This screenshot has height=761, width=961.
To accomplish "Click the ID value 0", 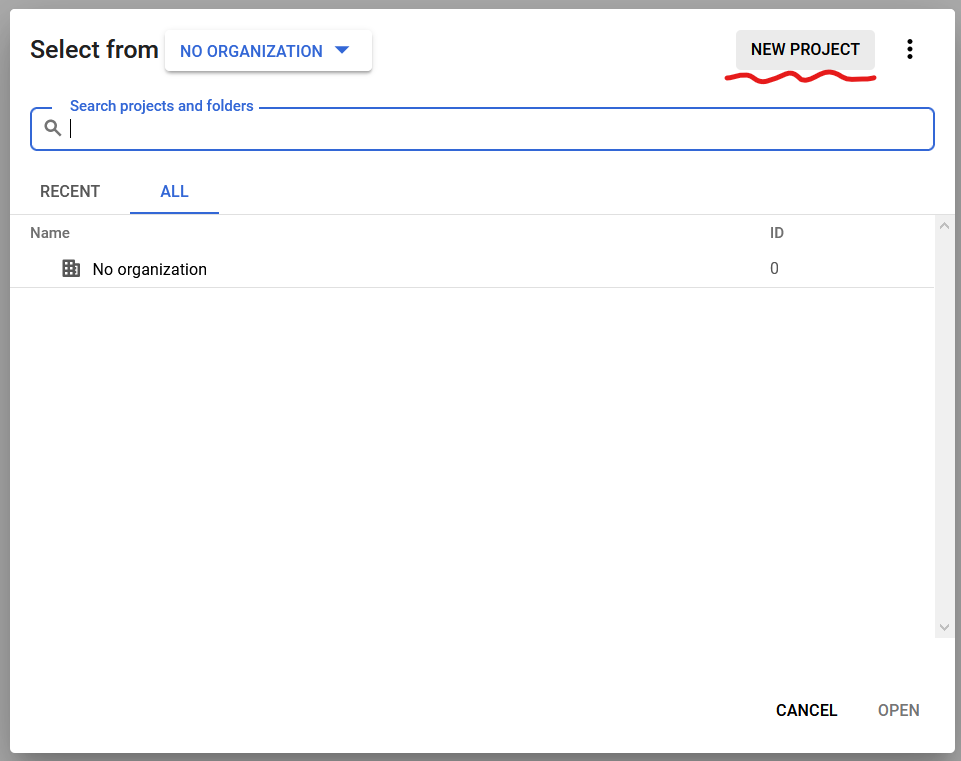I will (774, 268).
